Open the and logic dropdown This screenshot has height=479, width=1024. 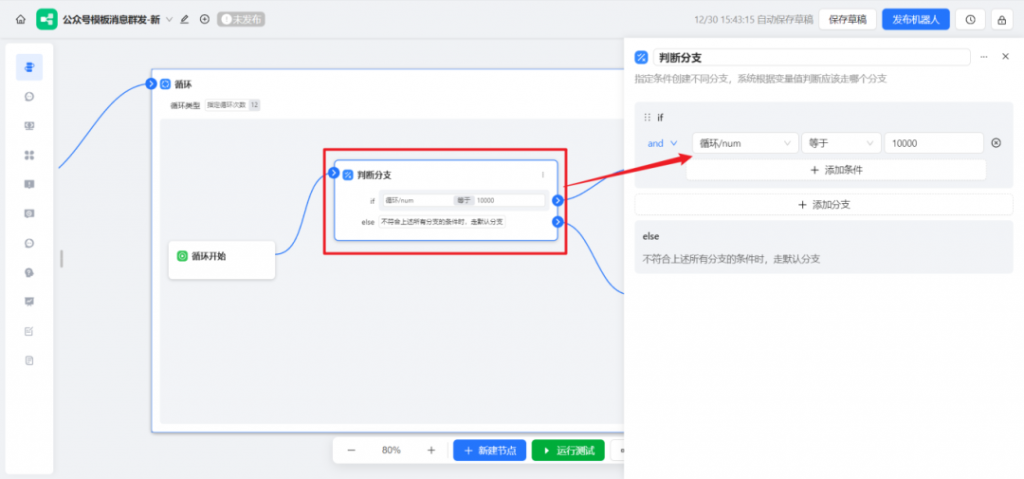pos(662,143)
